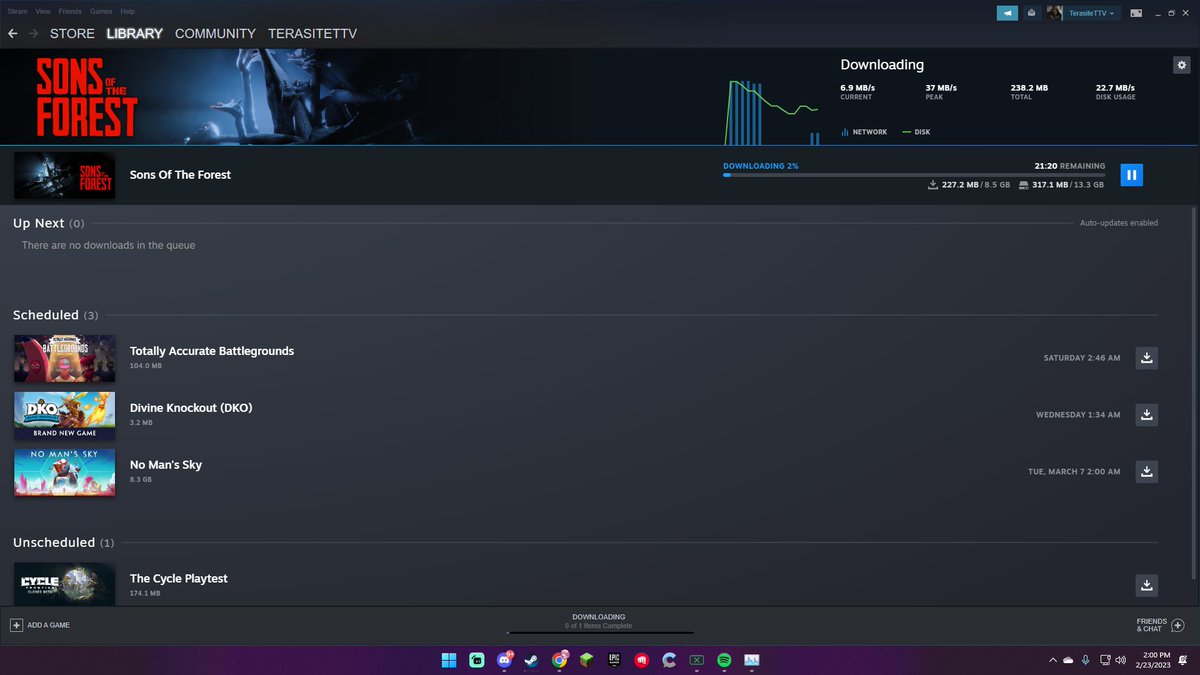This screenshot has width=1200, height=675.
Task: Download No Man's Sky update now
Action: coord(1147,471)
